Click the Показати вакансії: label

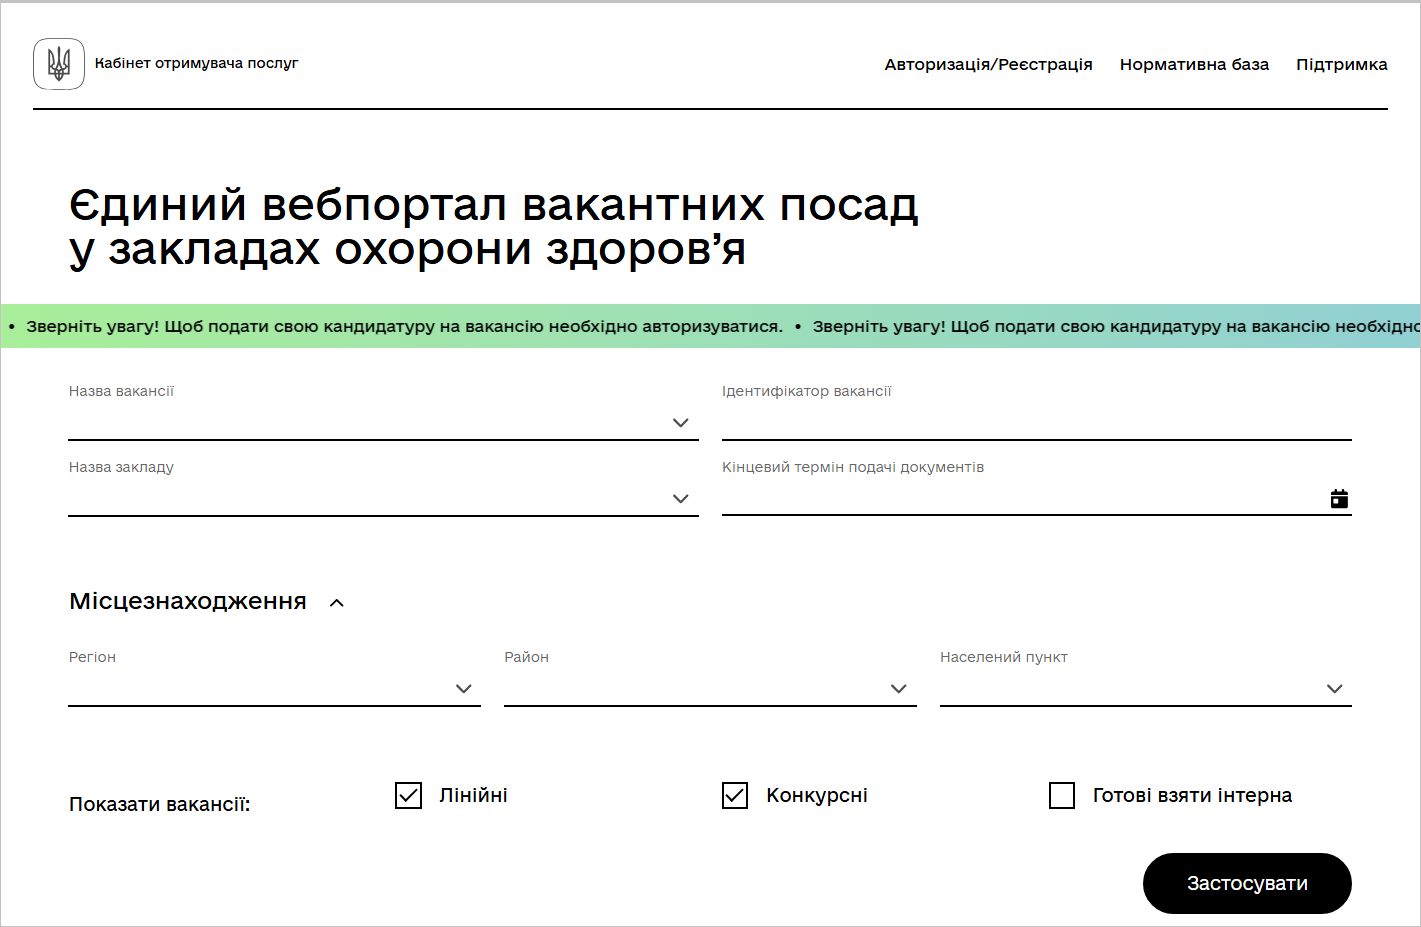tap(160, 804)
